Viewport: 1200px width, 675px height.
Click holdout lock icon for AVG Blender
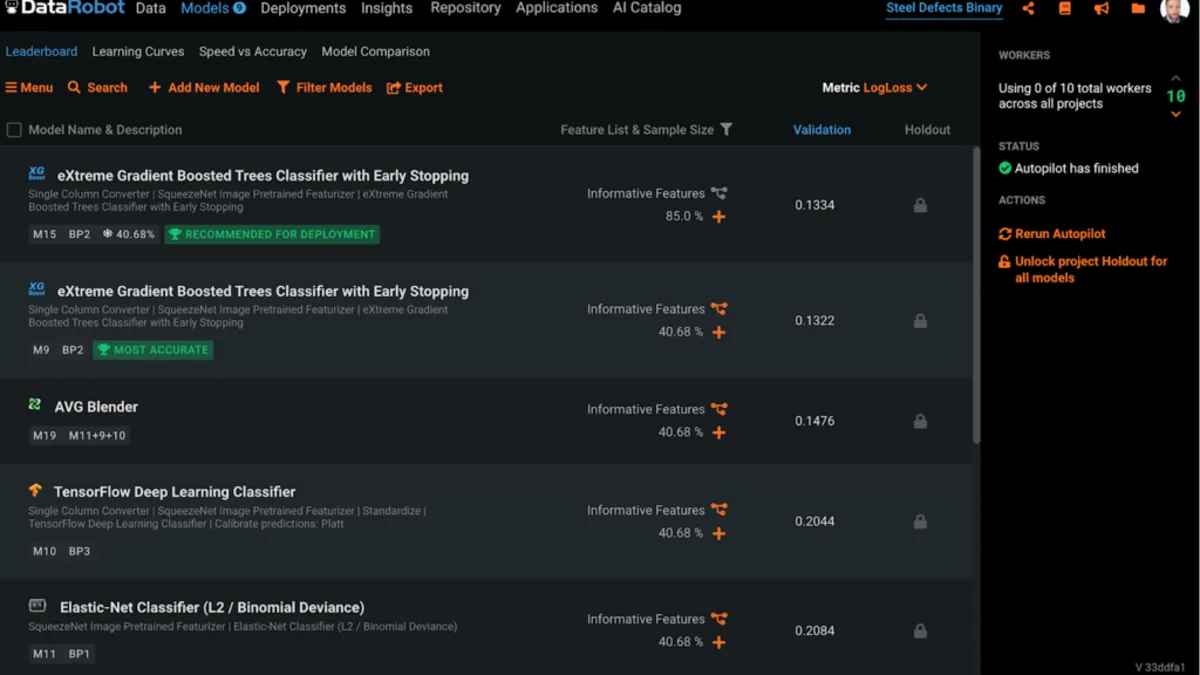coord(920,421)
